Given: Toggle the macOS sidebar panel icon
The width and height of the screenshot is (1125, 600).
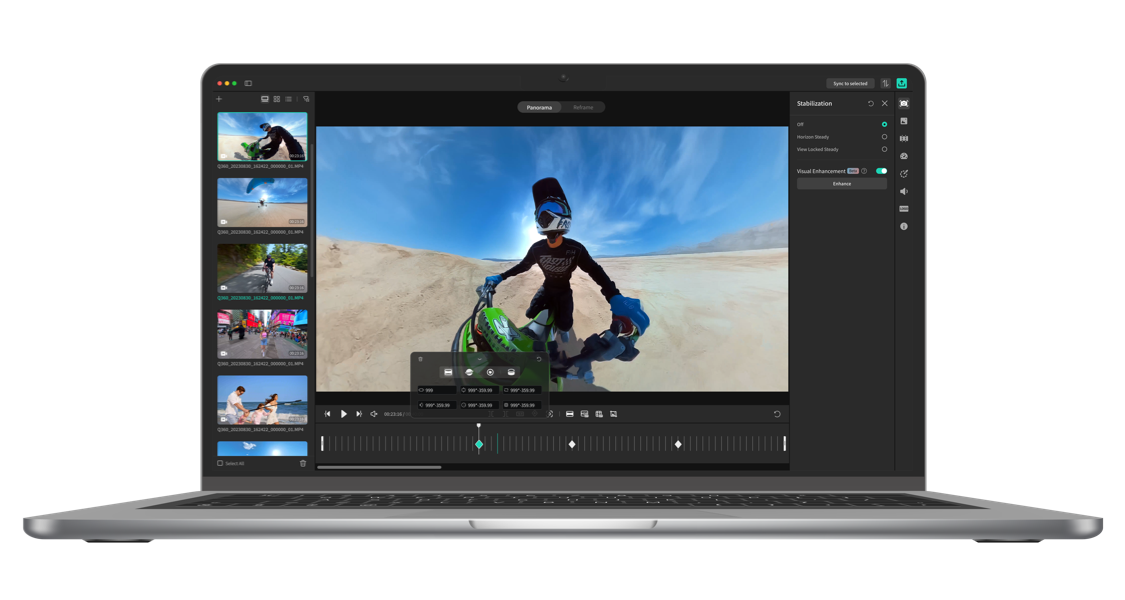Looking at the screenshot, I should pyautogui.click(x=248, y=83).
